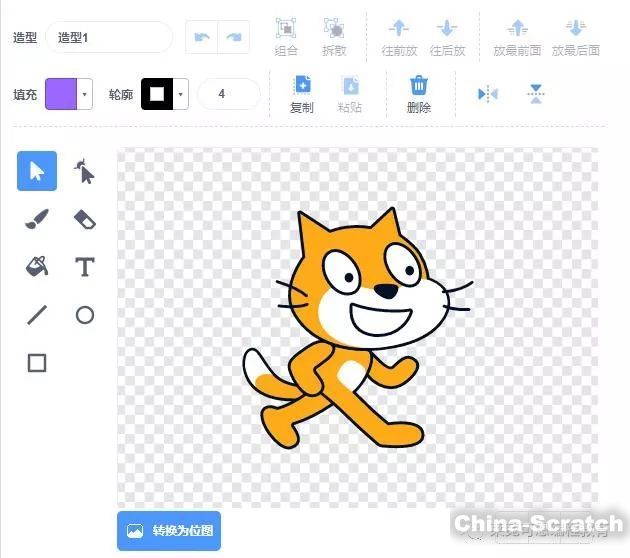
Task: Click the purple fill color swatch
Action: [61, 95]
